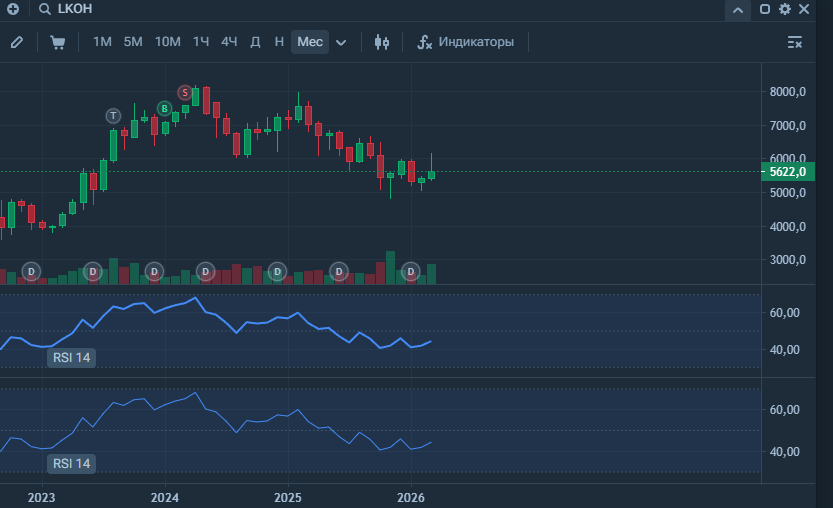
Task: Click the 2023 label on time axis
Action: [x=41, y=497]
